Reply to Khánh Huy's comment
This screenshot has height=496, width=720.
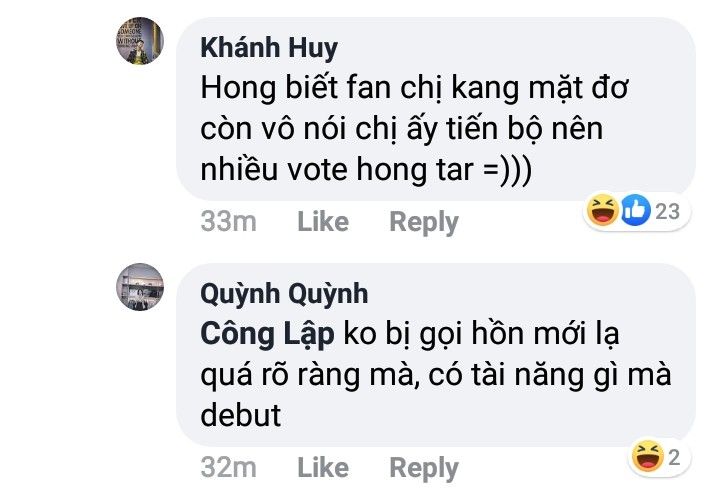[423, 221]
